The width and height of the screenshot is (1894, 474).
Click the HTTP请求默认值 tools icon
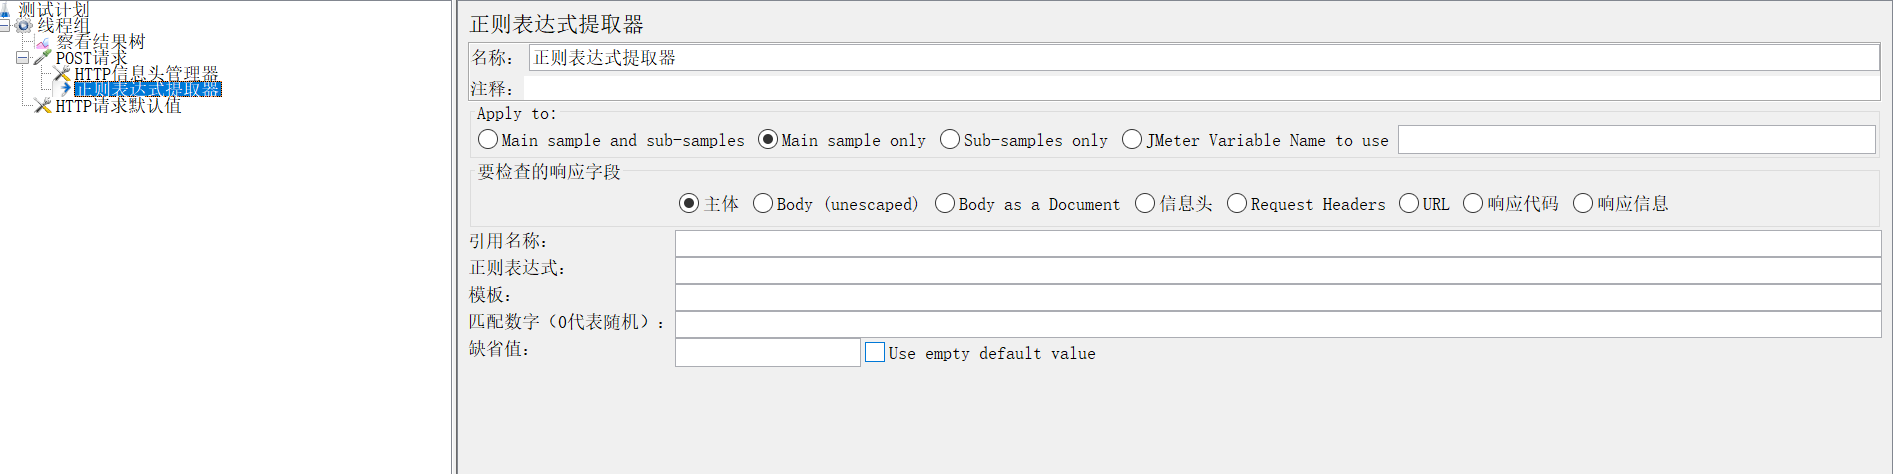pyautogui.click(x=43, y=105)
